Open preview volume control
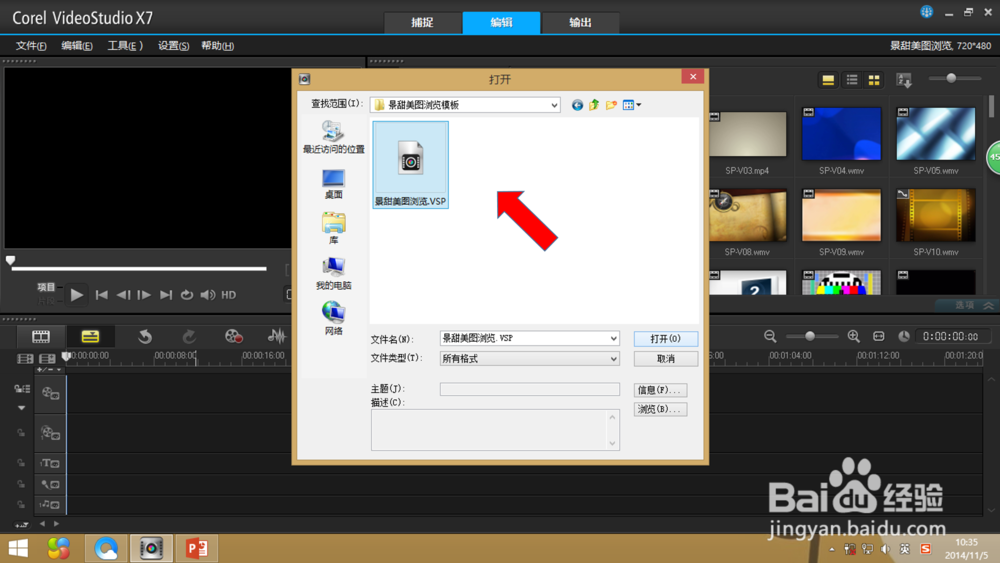The height and width of the screenshot is (563, 1000). 208,295
